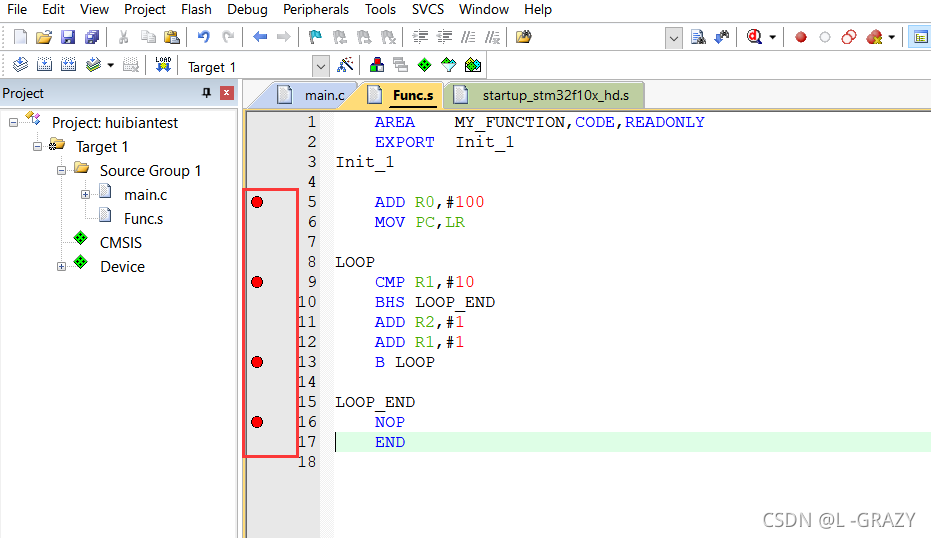Image resolution: width=931 pixels, height=538 pixels.
Task: Expand the main.c node in the project tree
Action: pyautogui.click(x=86, y=194)
